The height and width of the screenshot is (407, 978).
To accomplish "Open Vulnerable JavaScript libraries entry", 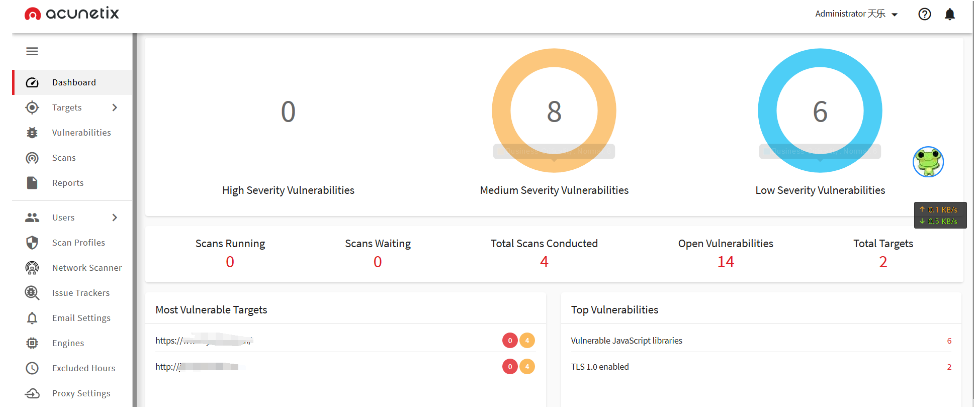I will coord(626,341).
